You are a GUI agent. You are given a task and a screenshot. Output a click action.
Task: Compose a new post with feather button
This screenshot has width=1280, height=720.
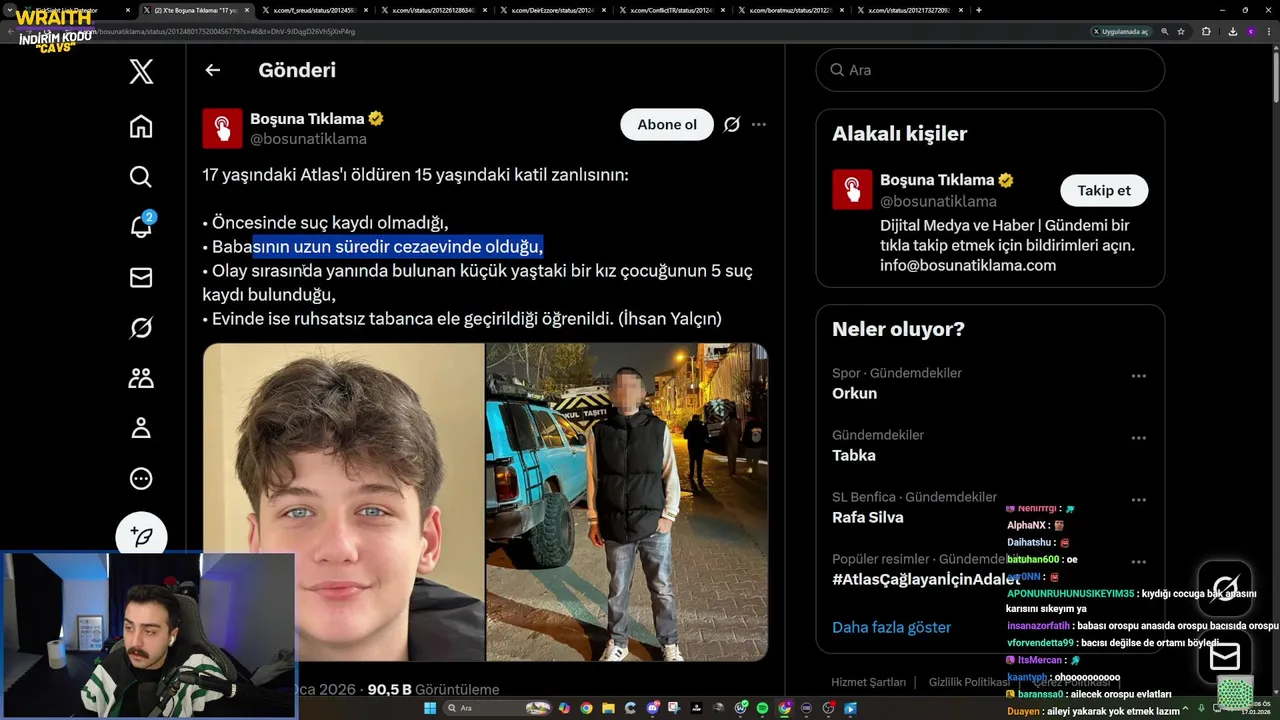pyautogui.click(x=141, y=537)
